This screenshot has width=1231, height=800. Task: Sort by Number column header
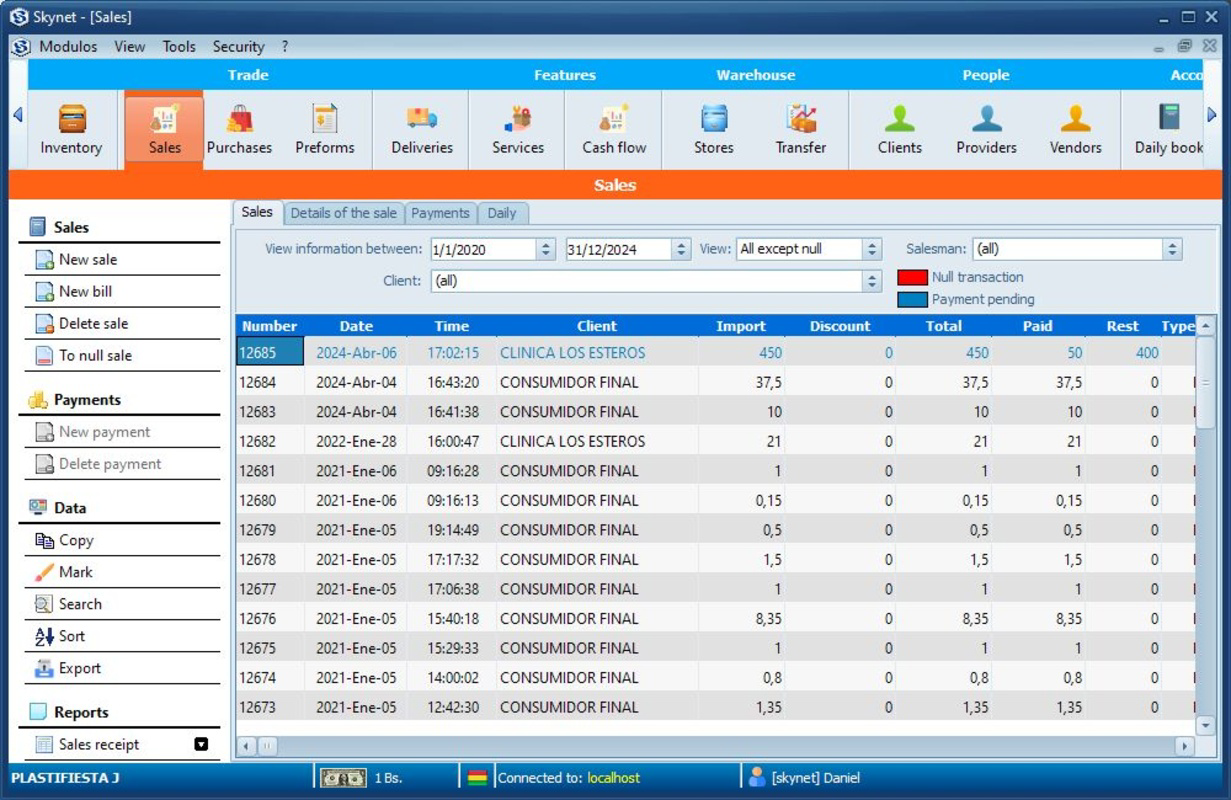point(270,326)
